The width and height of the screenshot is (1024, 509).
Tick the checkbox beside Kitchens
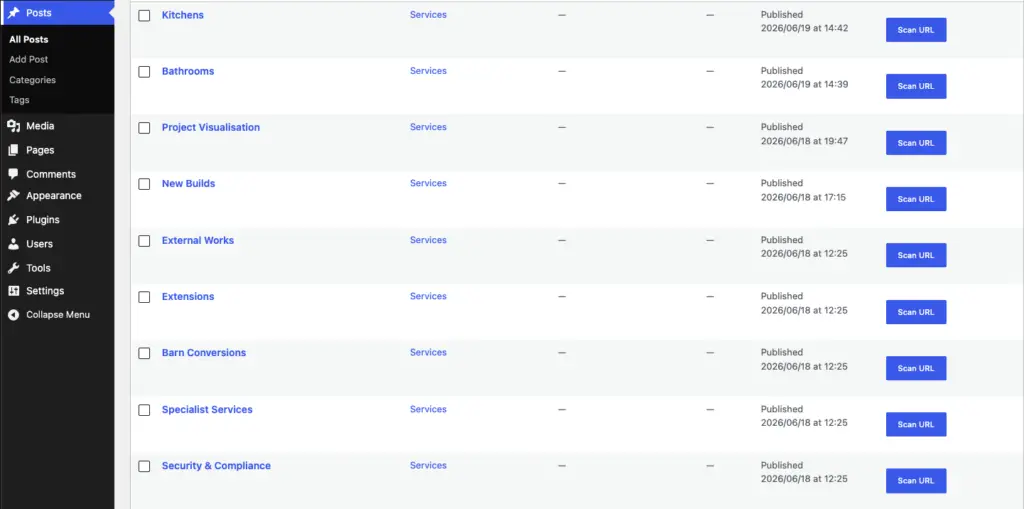(x=144, y=16)
